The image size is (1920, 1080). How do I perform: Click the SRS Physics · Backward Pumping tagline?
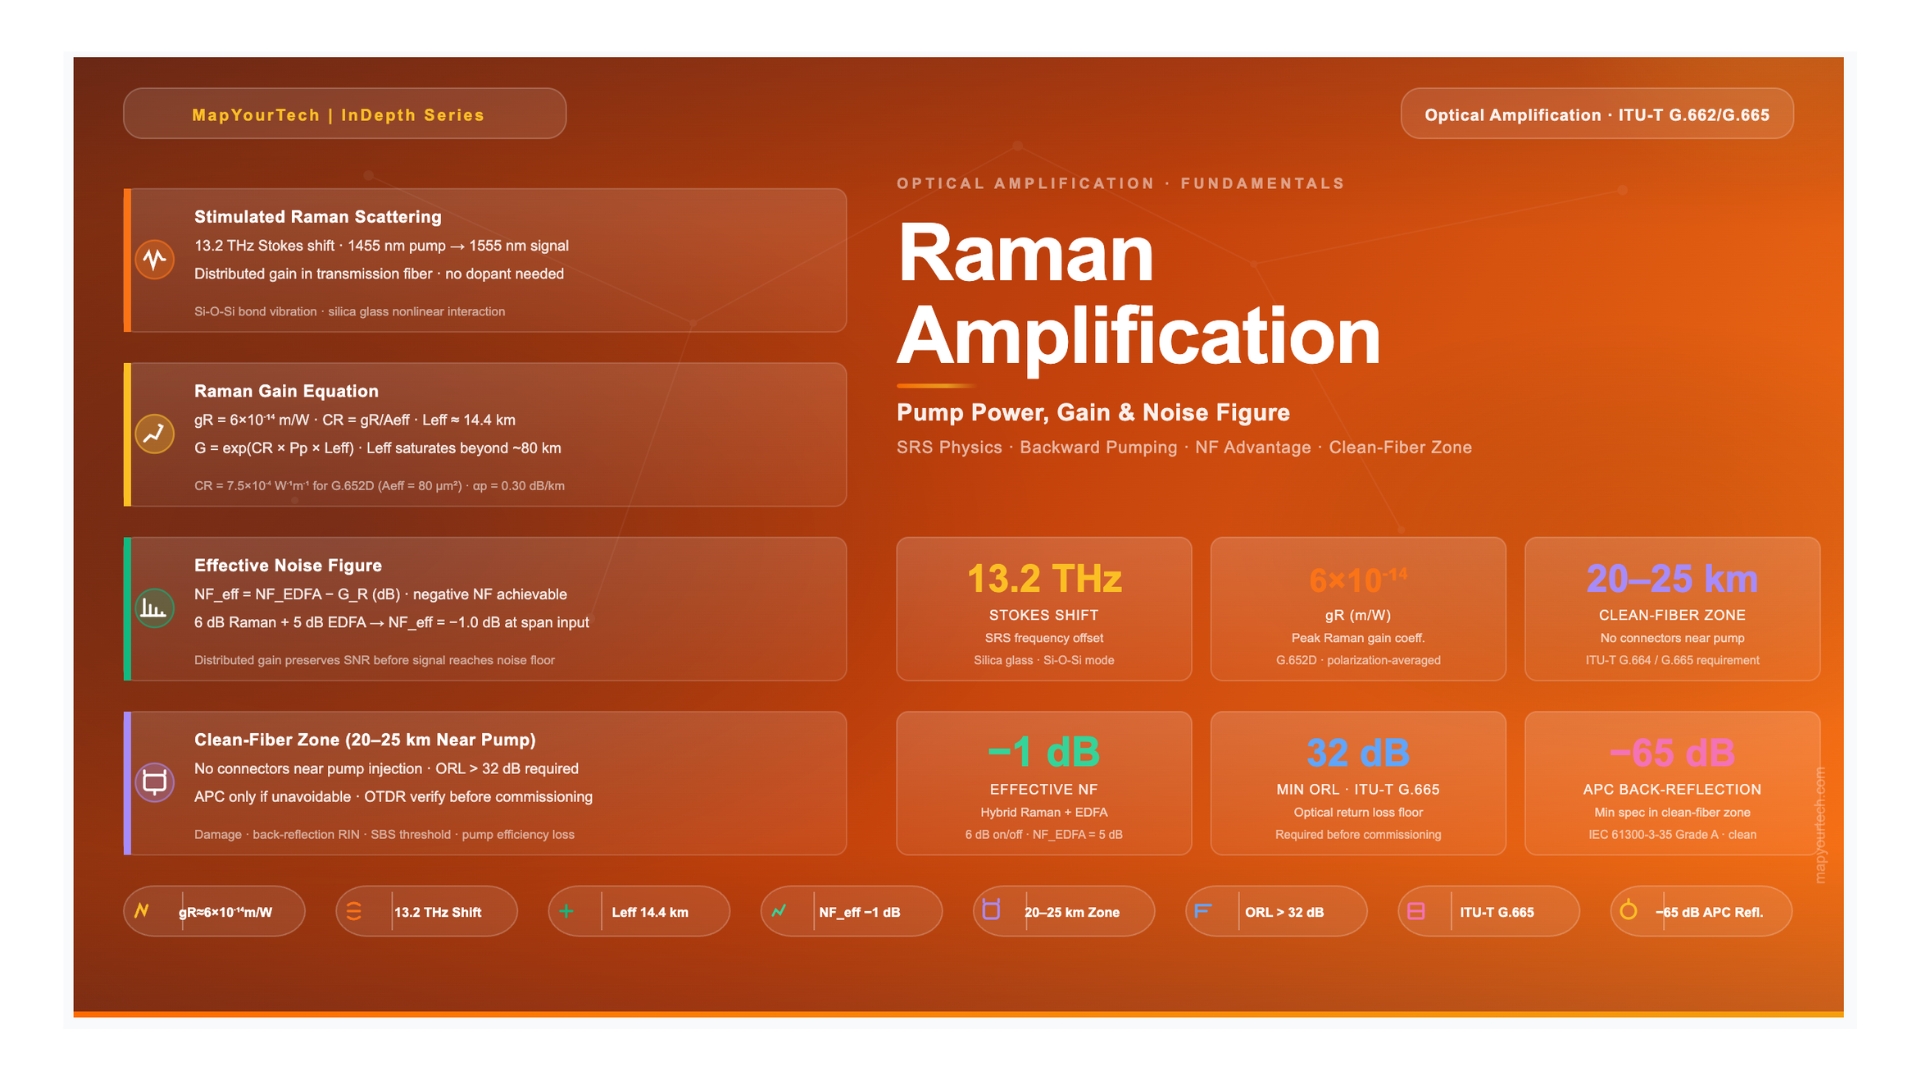[1184, 447]
